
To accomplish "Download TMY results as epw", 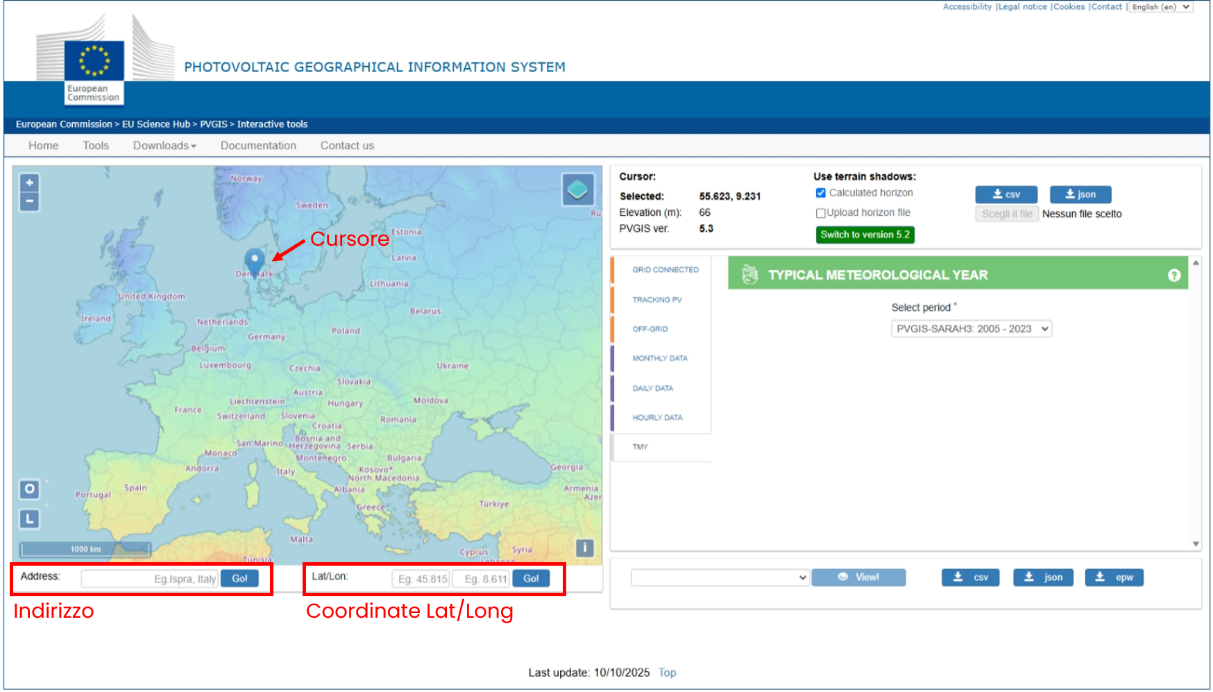I will point(1114,577).
